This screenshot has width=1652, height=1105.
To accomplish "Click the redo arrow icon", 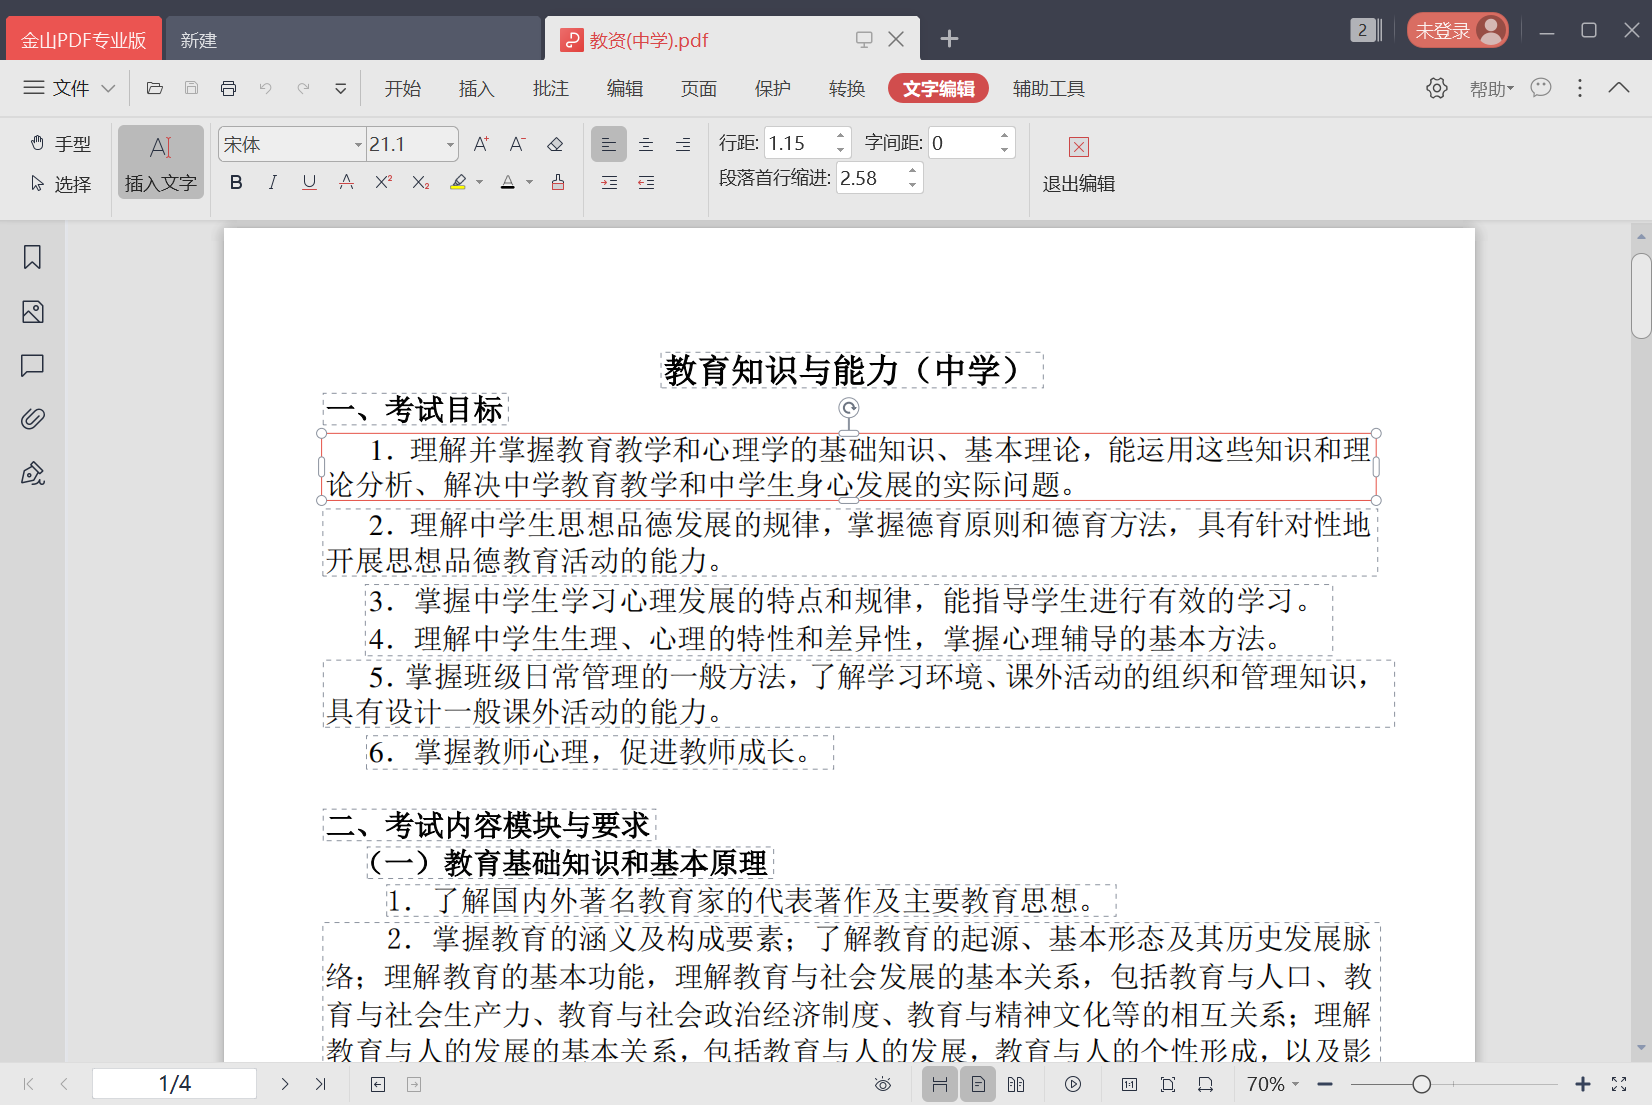I will click(303, 88).
